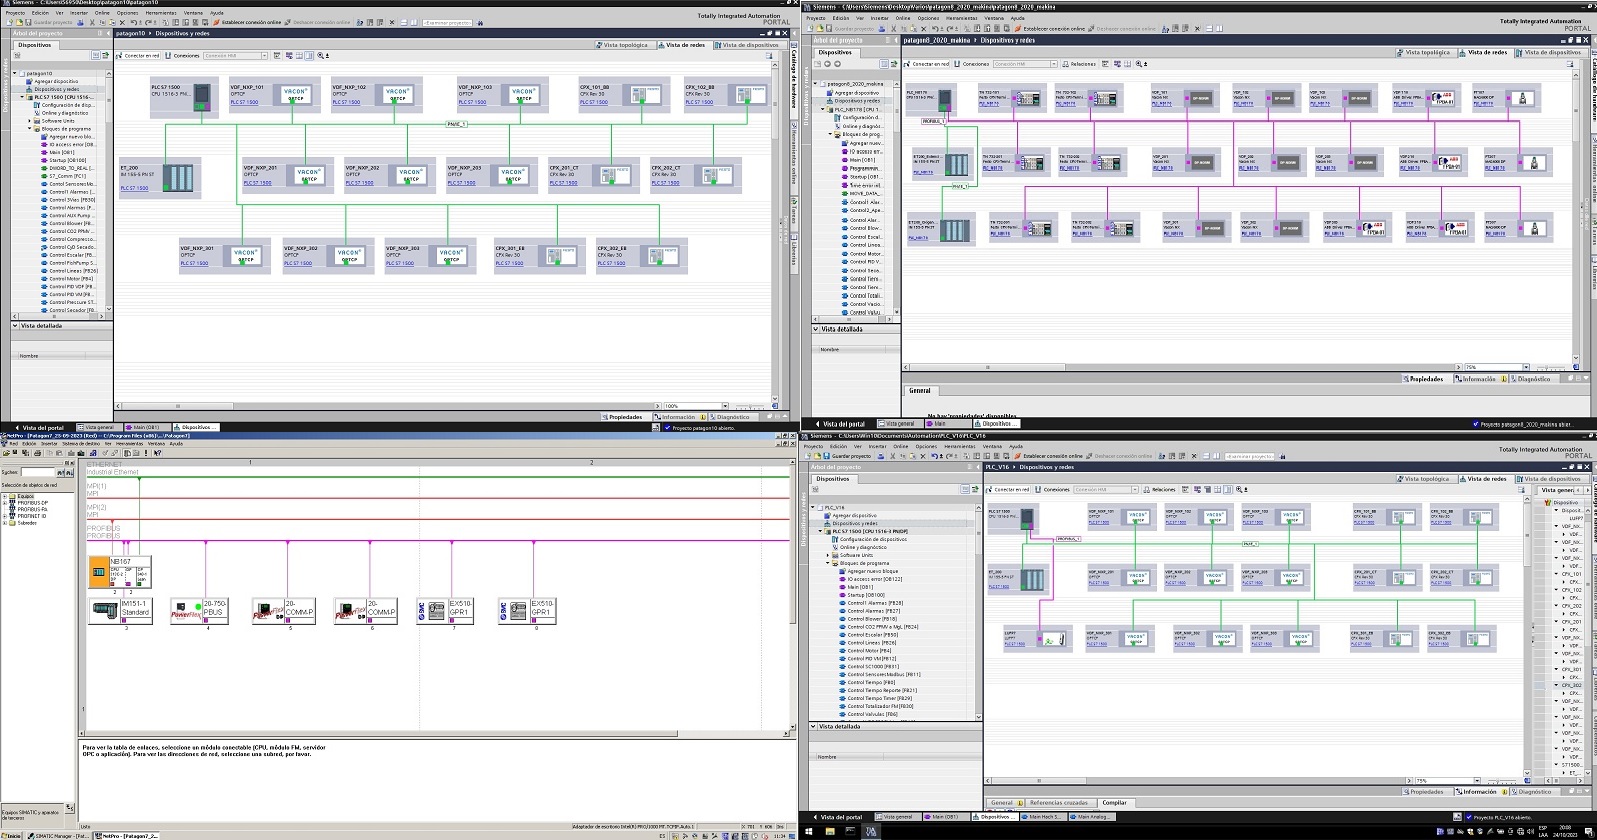
Task: Open SIMATIC Manager from the taskbar
Action: (58, 836)
